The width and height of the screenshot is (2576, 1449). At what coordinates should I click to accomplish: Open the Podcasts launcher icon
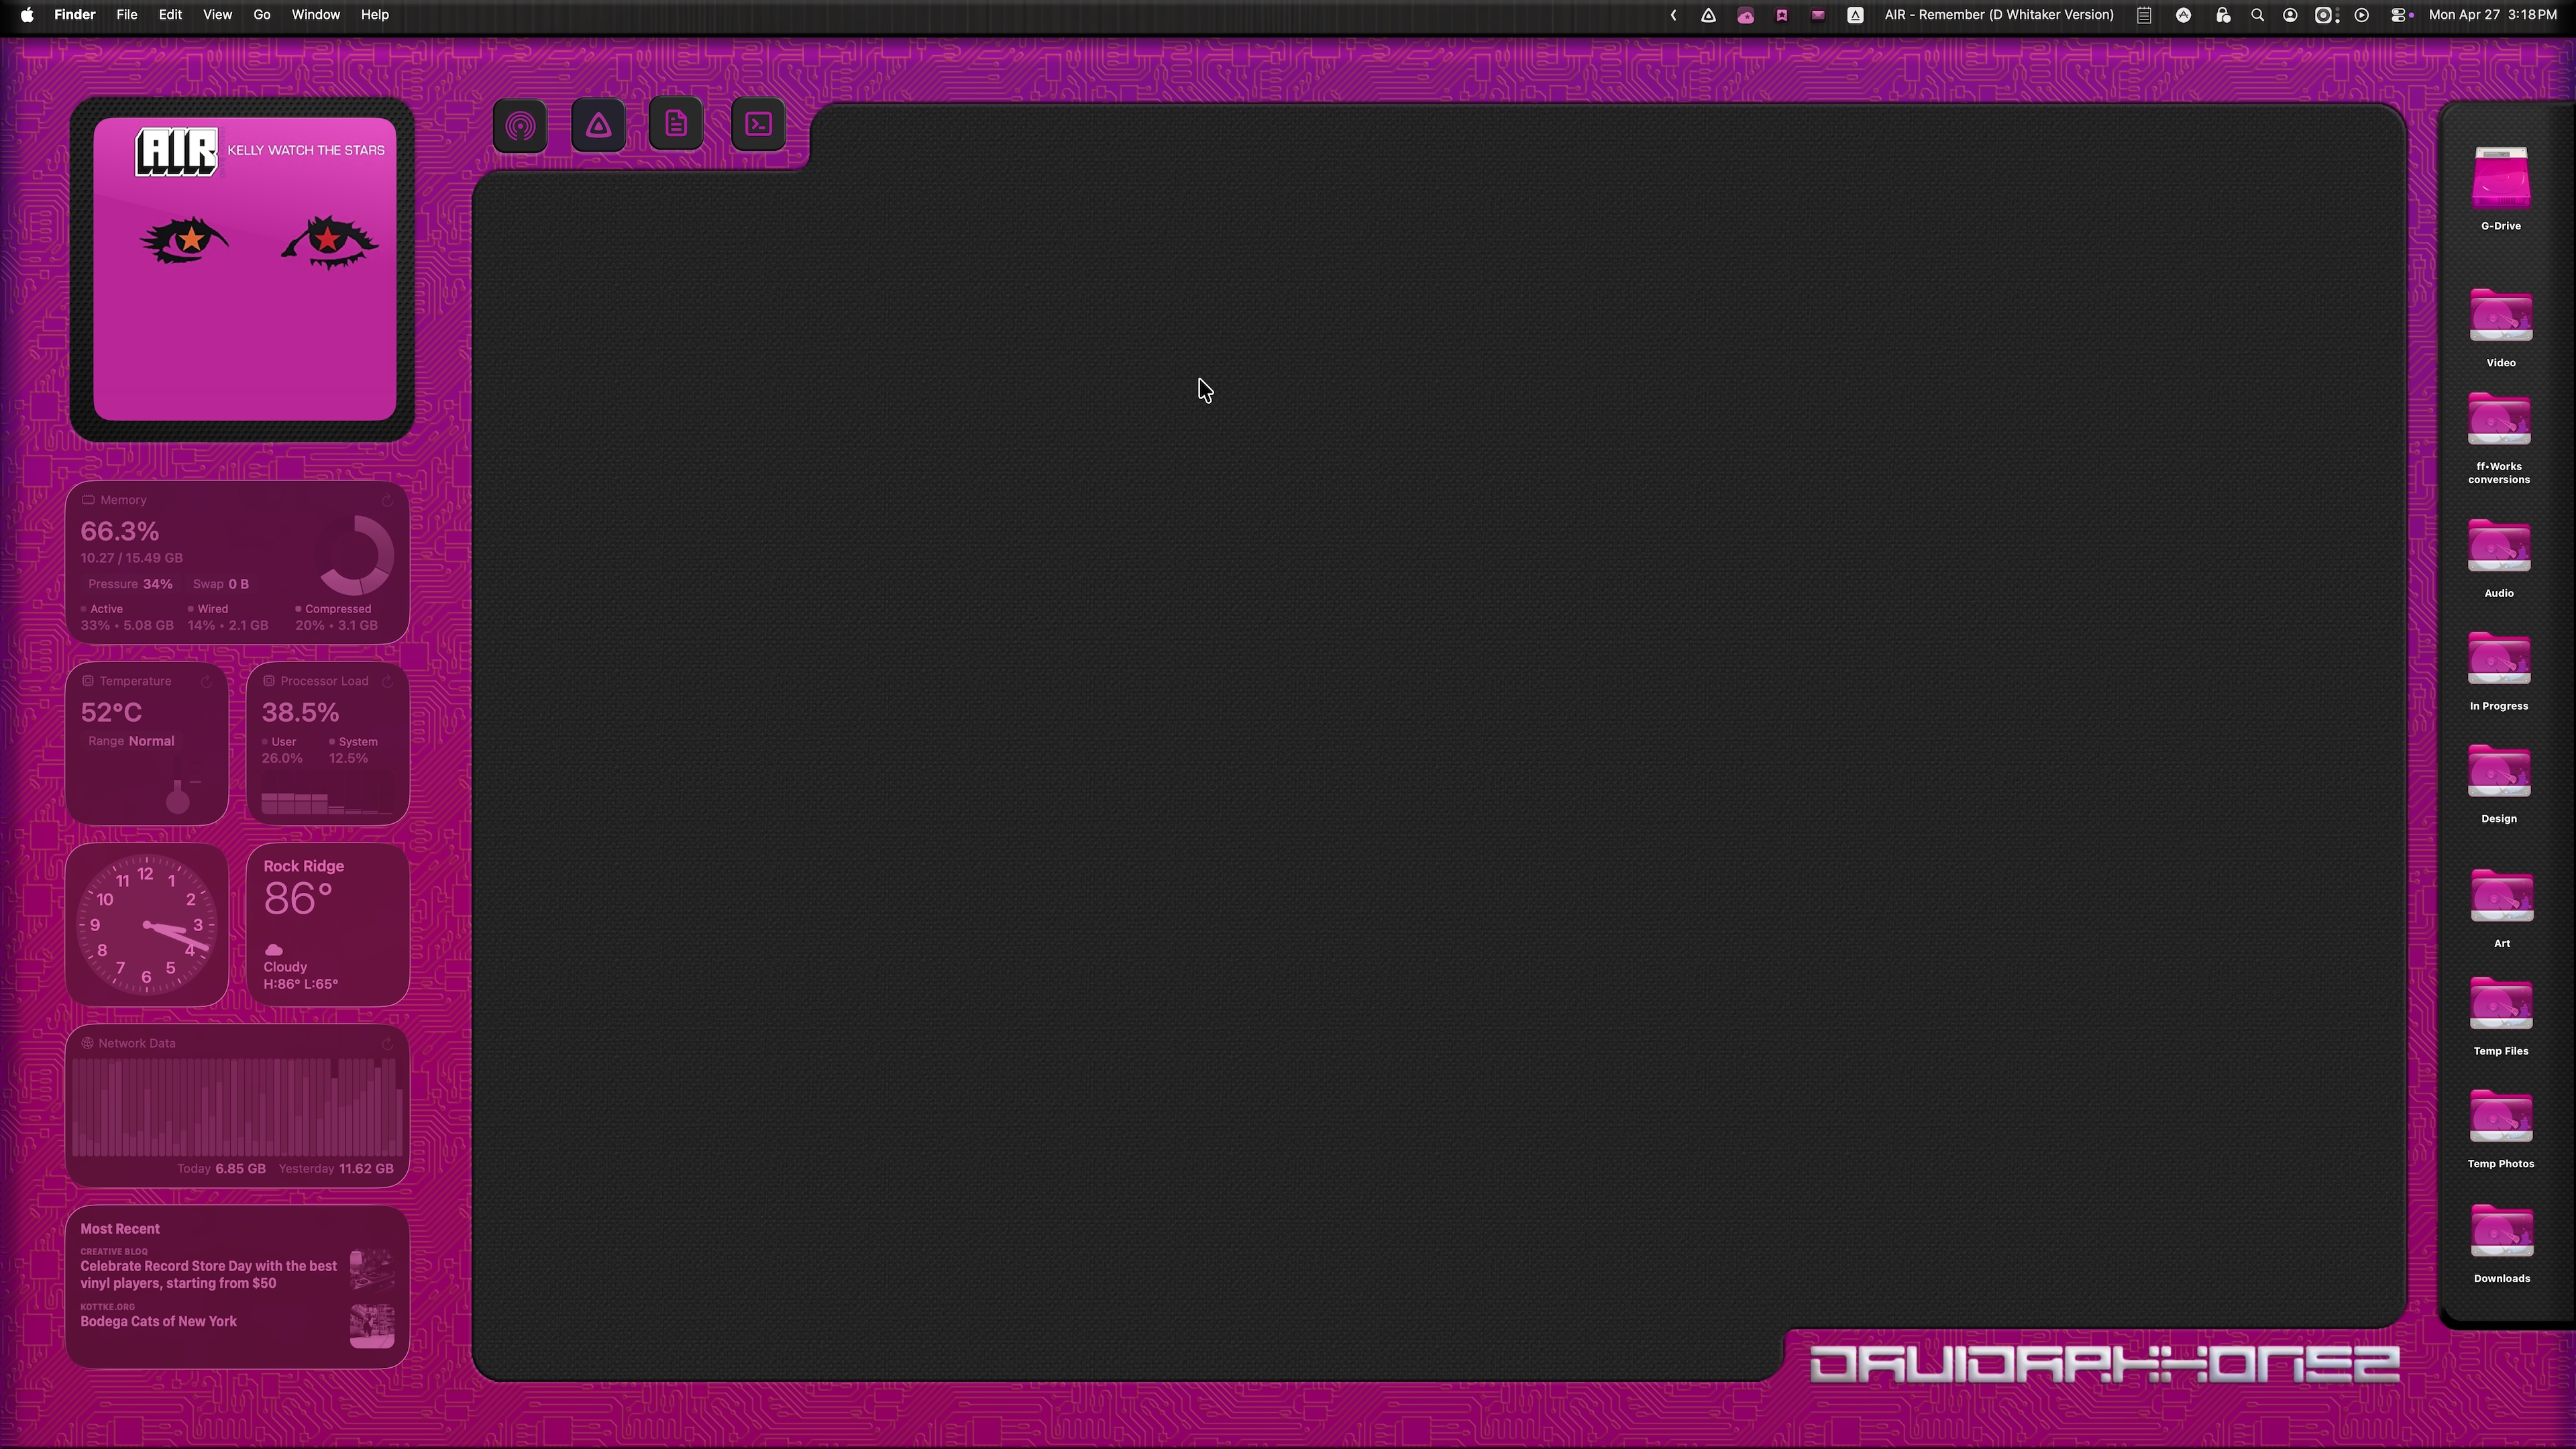[520, 126]
